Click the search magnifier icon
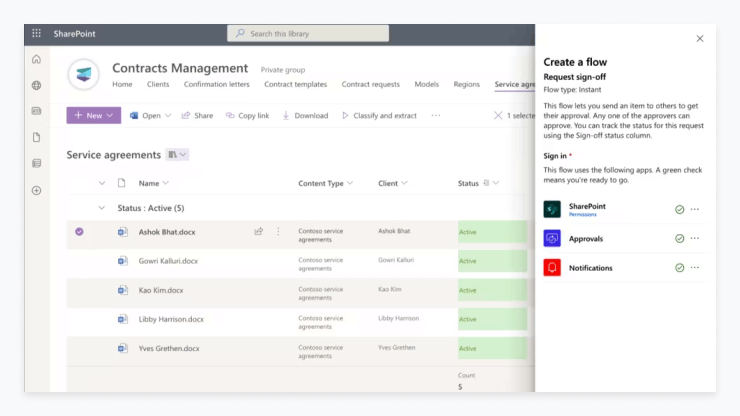 point(240,33)
